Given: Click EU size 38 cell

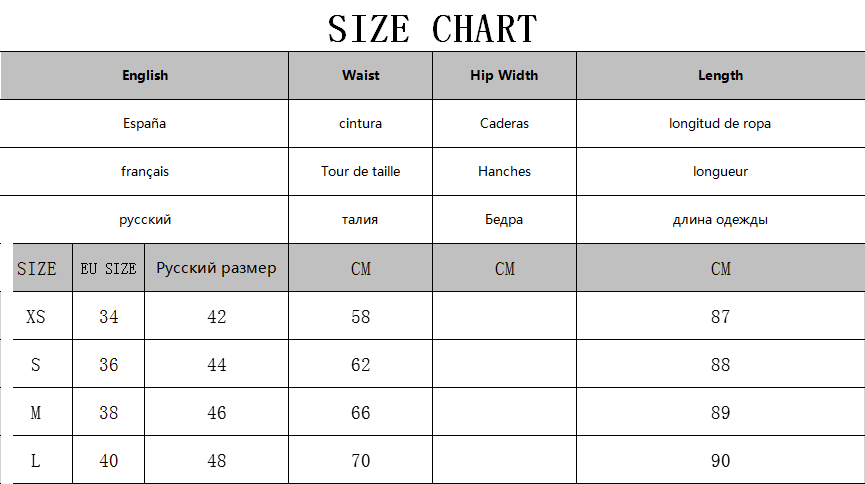Looking at the screenshot, I should 108,413.
